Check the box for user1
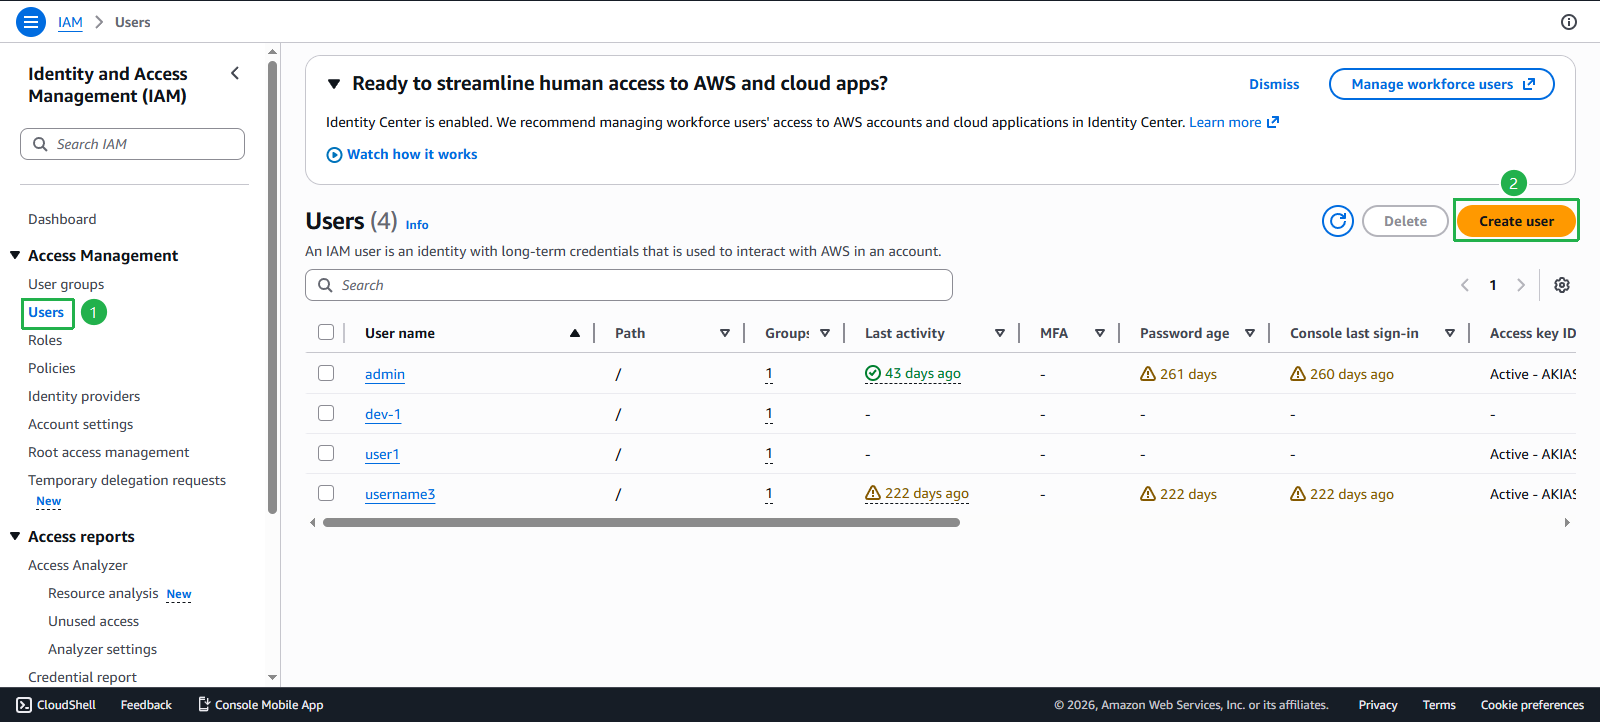Viewport: 1600px width, 722px height. [x=326, y=453]
